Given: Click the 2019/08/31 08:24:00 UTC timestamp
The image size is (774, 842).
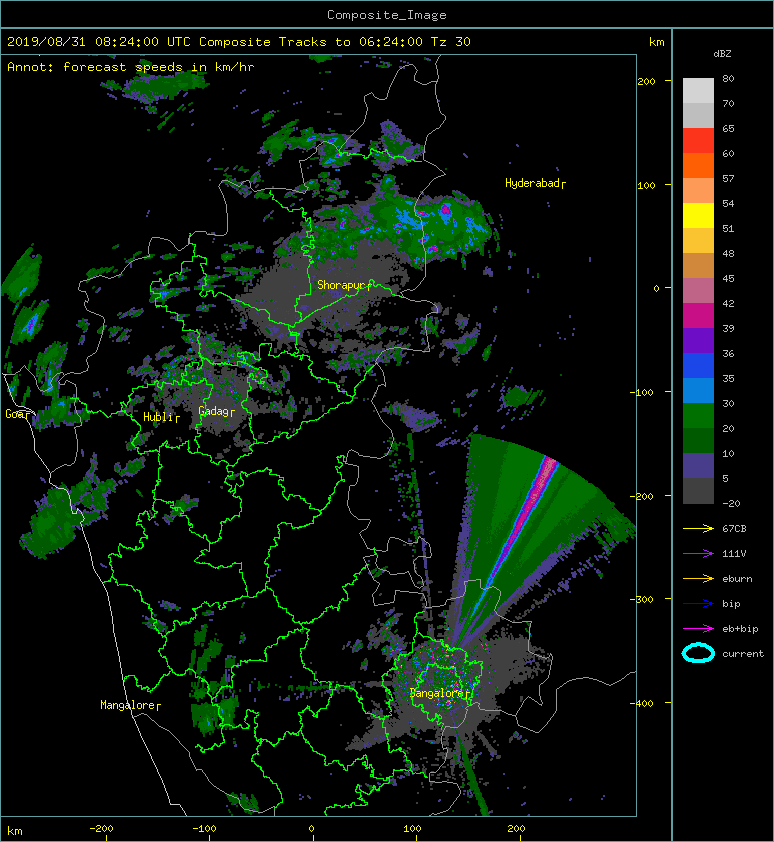Looking at the screenshot, I should point(99,42).
